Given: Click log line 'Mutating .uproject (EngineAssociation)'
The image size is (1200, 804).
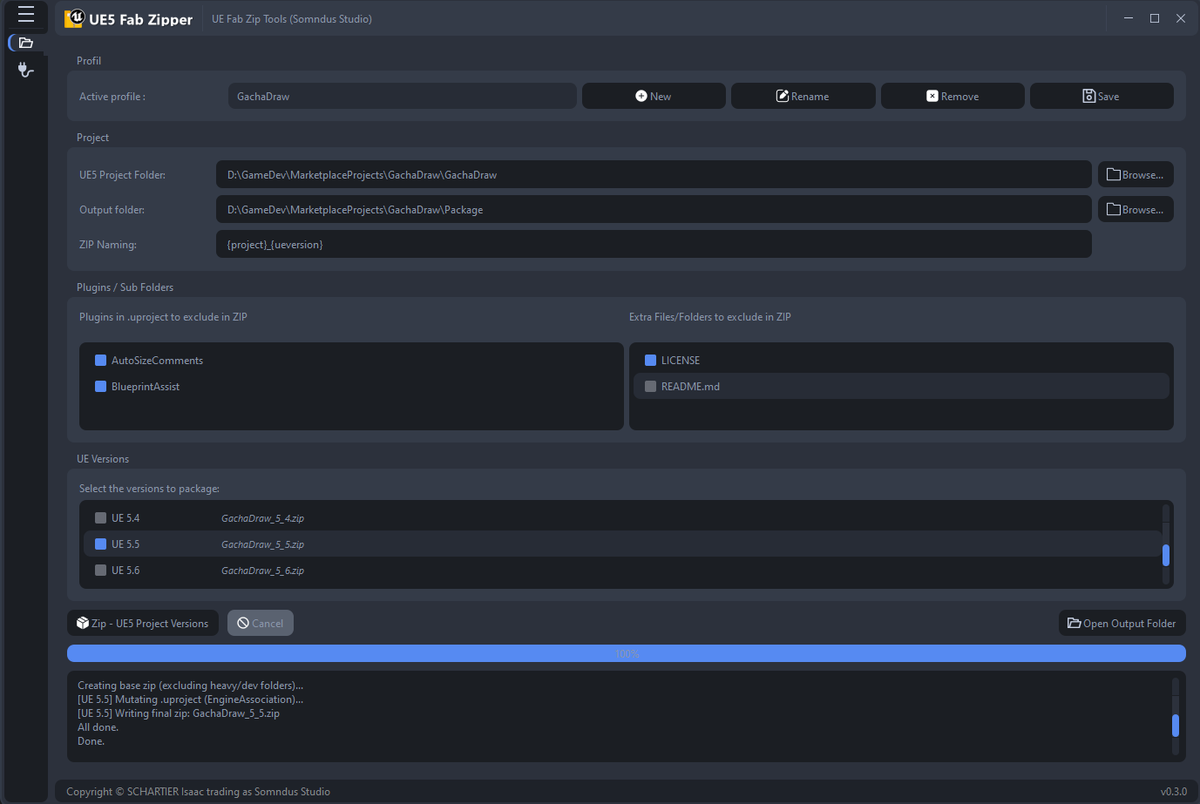Looking at the screenshot, I should coord(190,699).
